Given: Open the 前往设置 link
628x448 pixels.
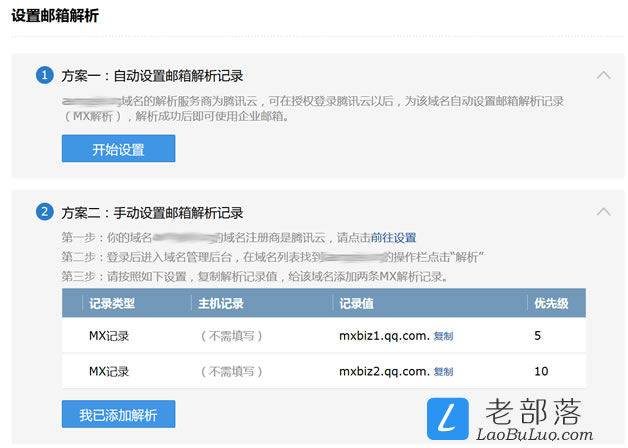Looking at the screenshot, I should tap(393, 238).
